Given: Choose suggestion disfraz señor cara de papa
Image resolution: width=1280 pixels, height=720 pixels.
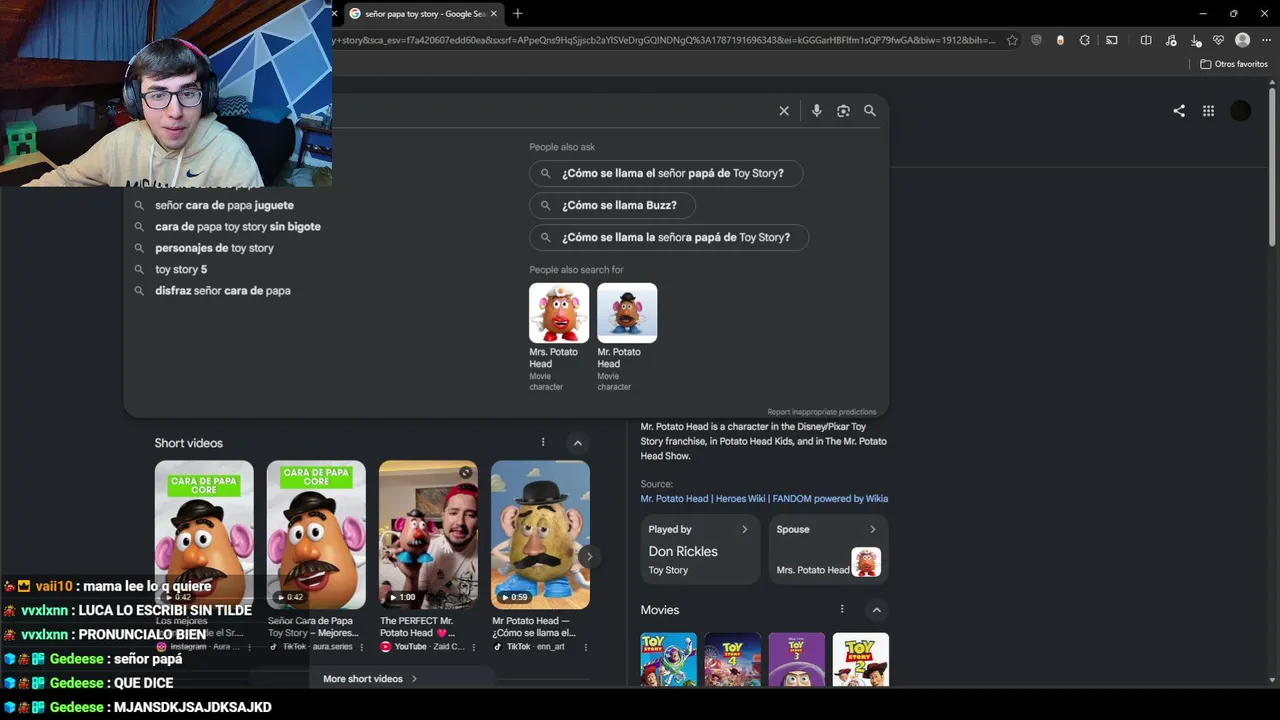Looking at the screenshot, I should tap(223, 291).
